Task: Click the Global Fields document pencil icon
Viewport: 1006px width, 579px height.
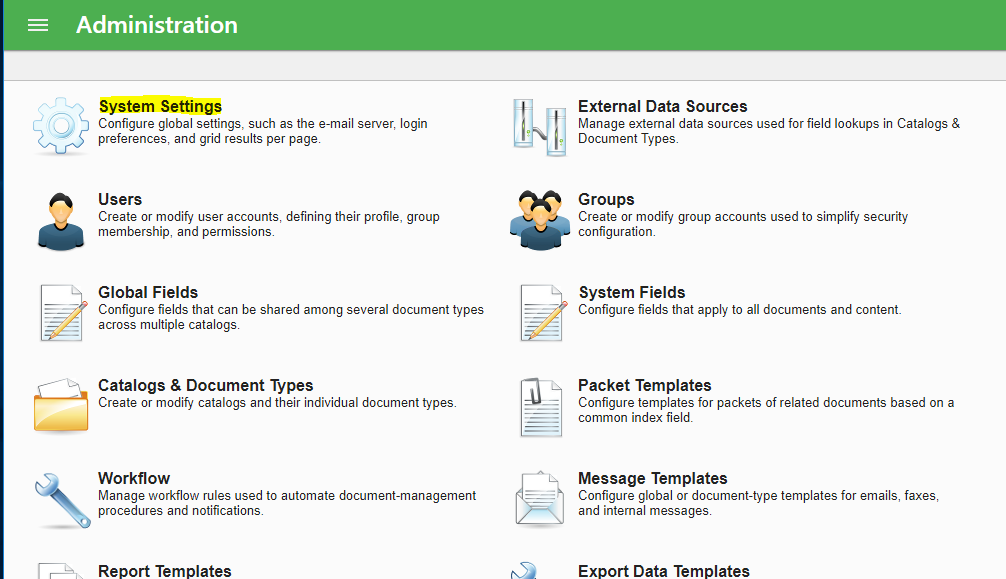Action: (64, 313)
